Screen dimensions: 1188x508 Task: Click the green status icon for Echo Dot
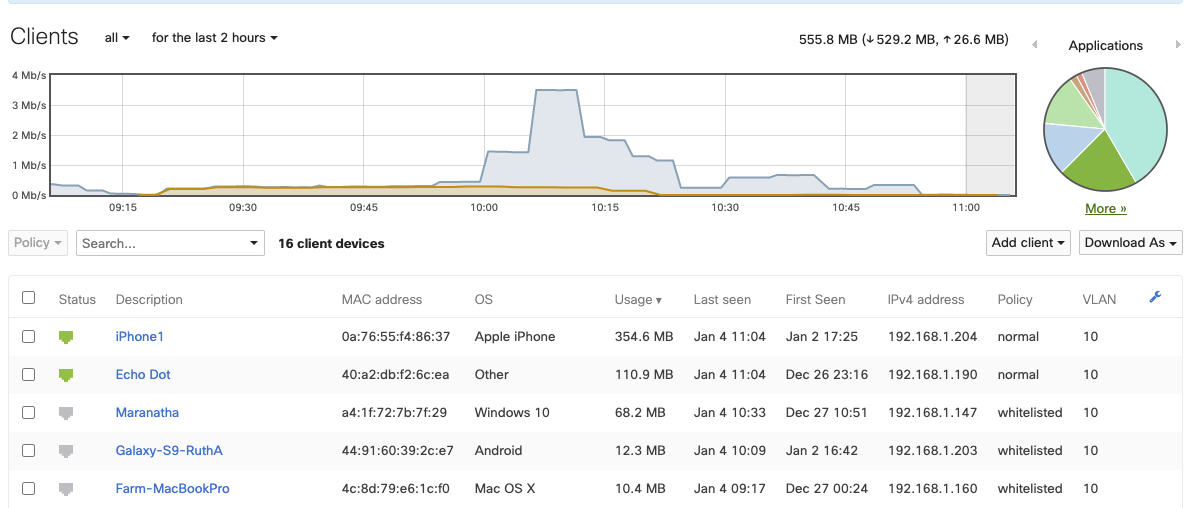pos(67,375)
